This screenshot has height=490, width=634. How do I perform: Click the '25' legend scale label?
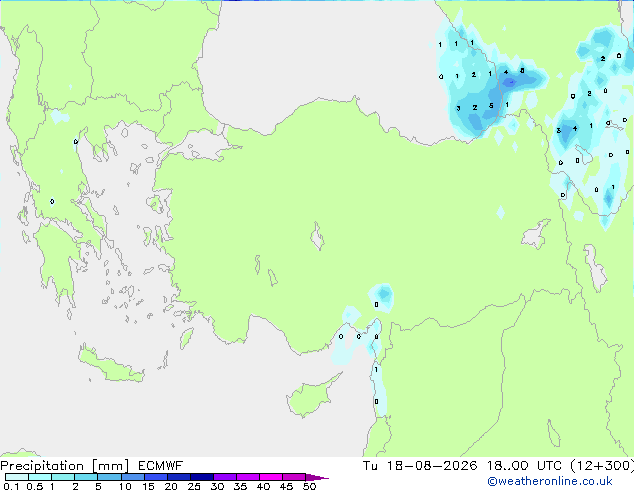[194, 486]
